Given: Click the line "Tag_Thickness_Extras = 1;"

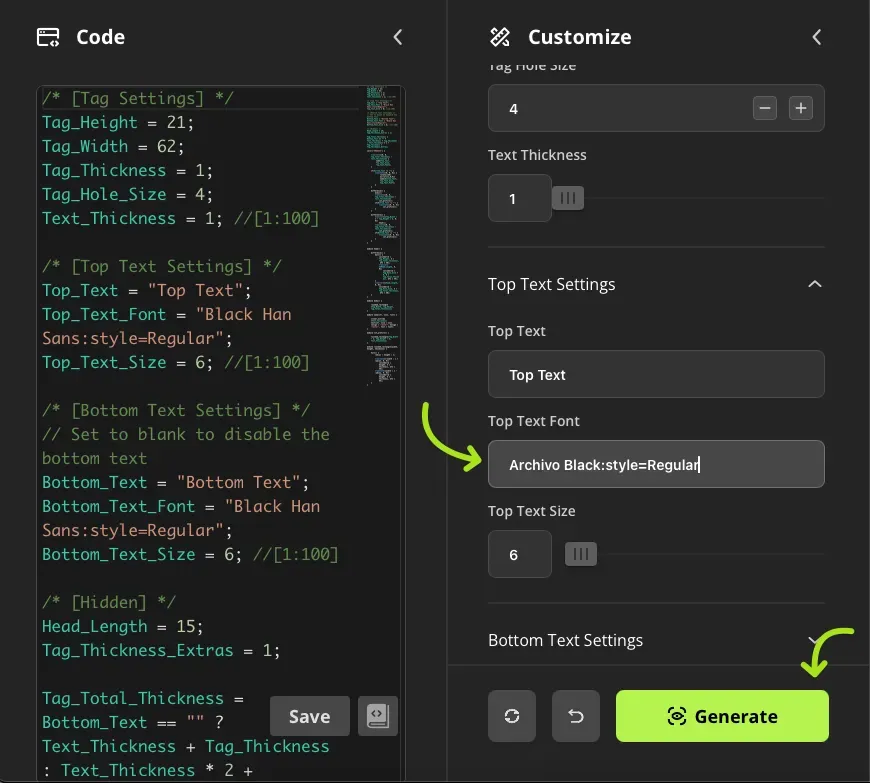Looking at the screenshot, I should point(161,650).
